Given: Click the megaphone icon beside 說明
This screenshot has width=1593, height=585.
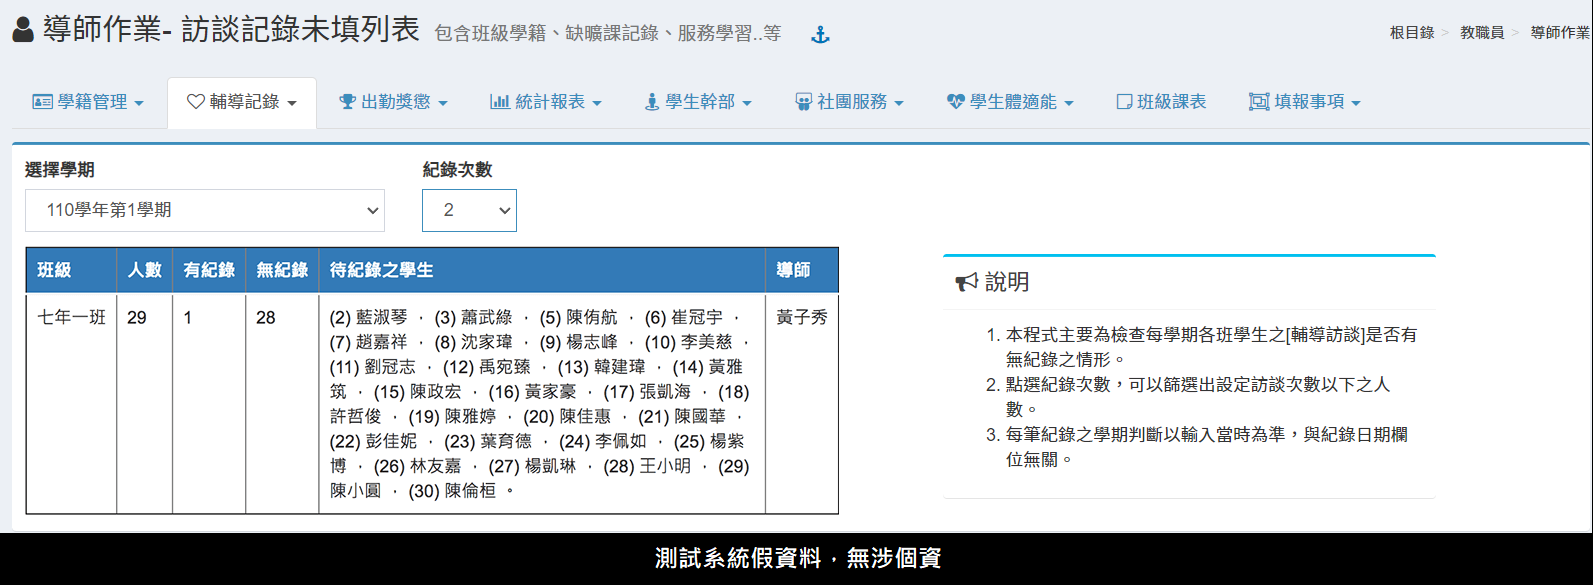Looking at the screenshot, I should click(x=966, y=282).
